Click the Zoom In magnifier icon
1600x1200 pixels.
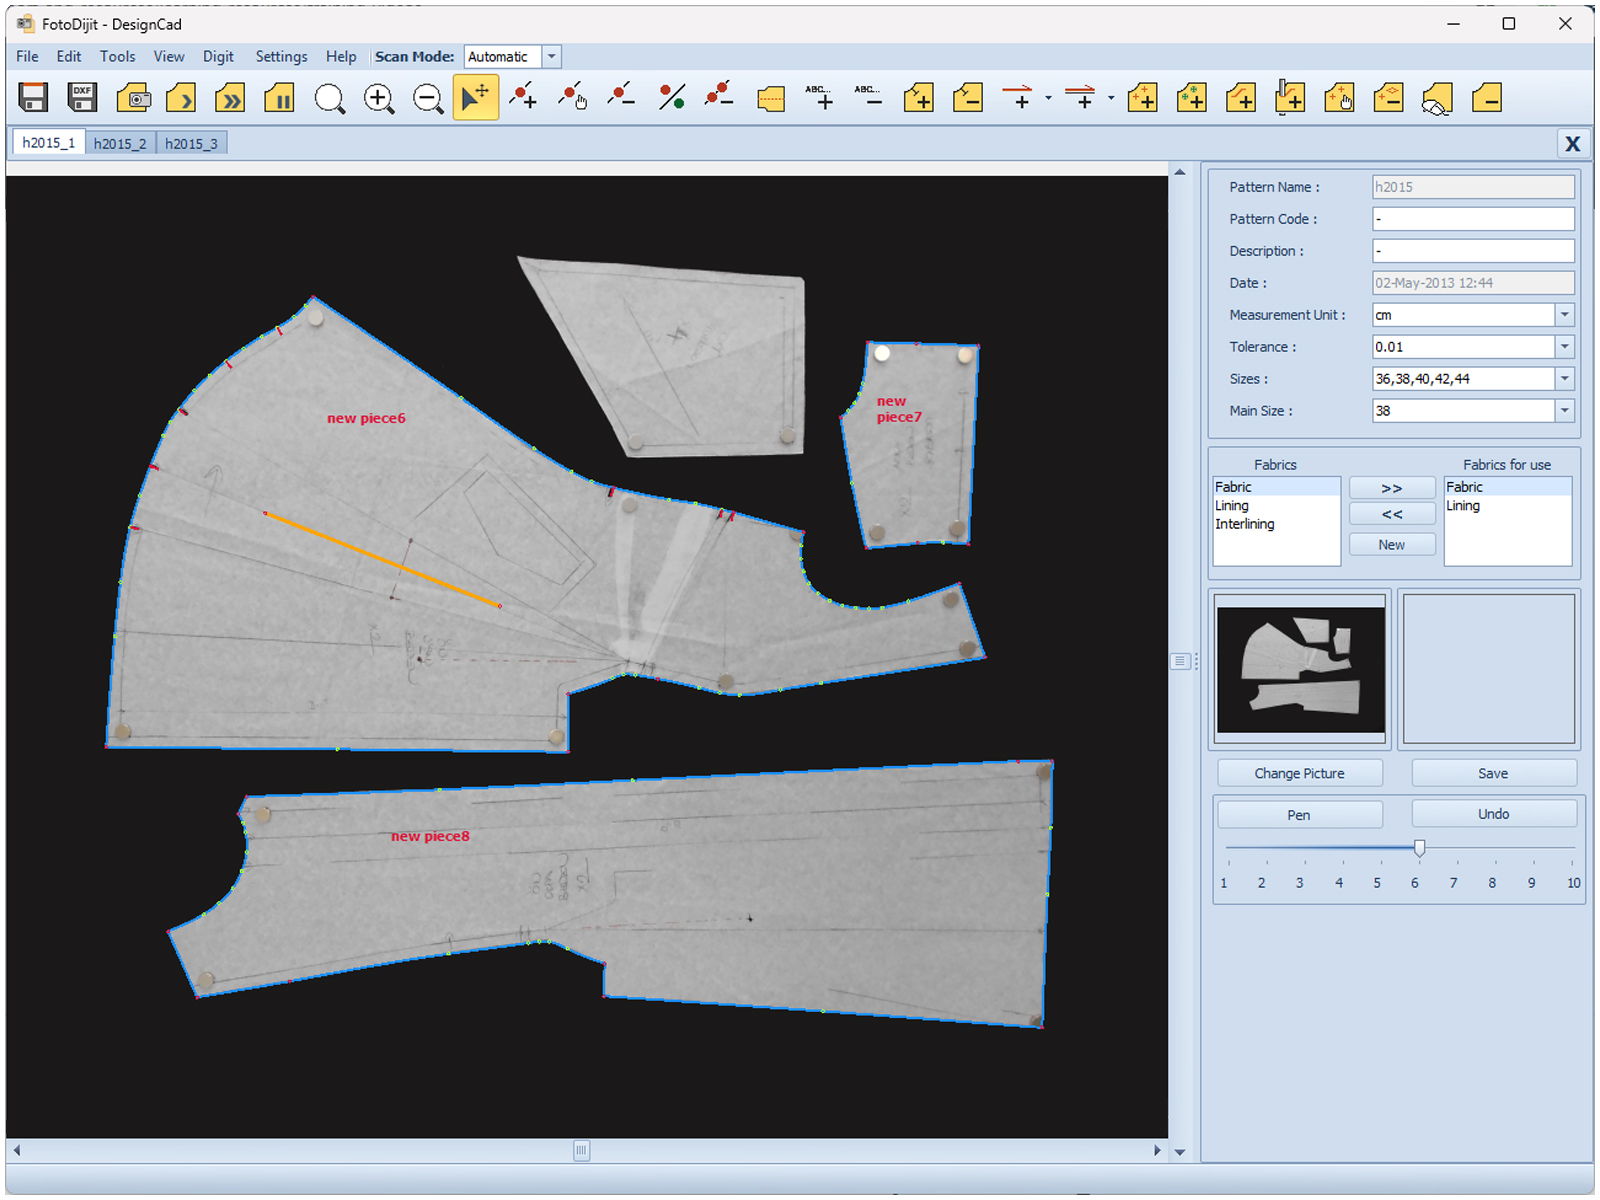tap(379, 98)
